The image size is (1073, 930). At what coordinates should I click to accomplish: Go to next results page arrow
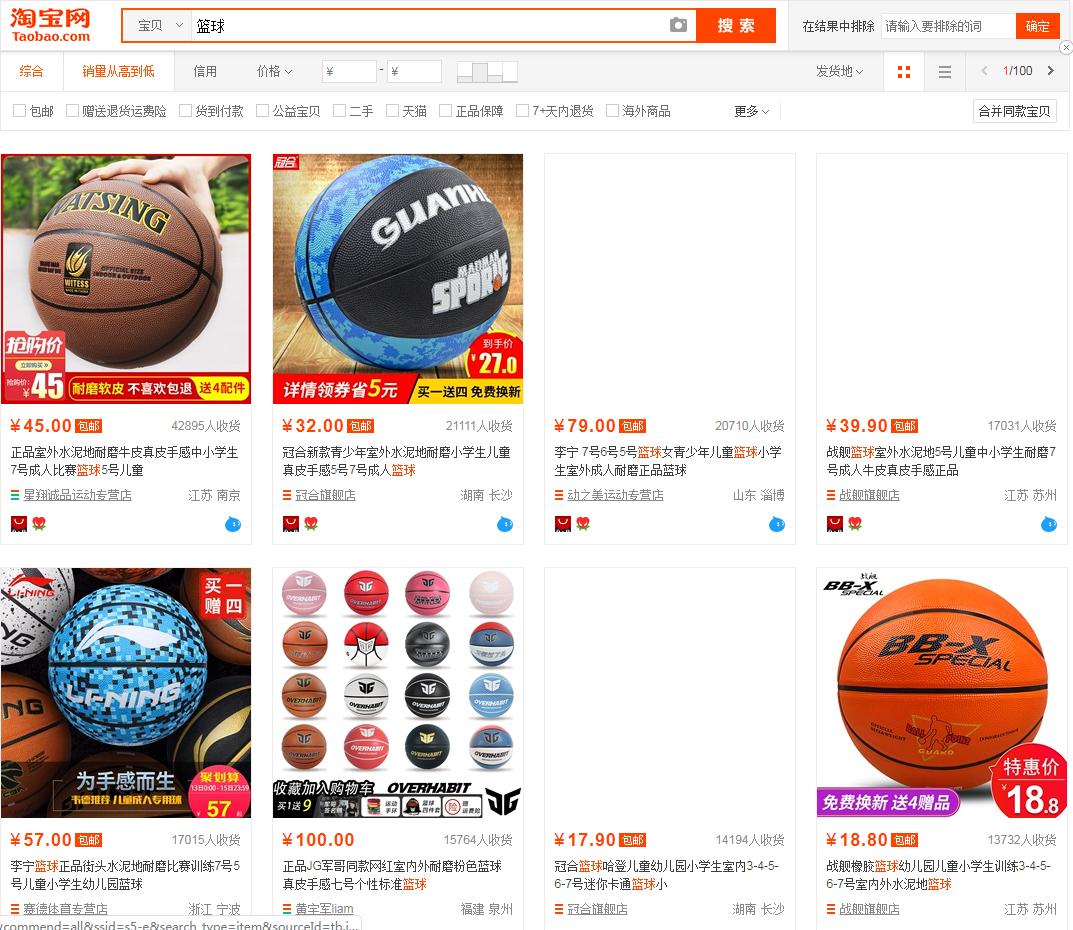[x=1050, y=70]
